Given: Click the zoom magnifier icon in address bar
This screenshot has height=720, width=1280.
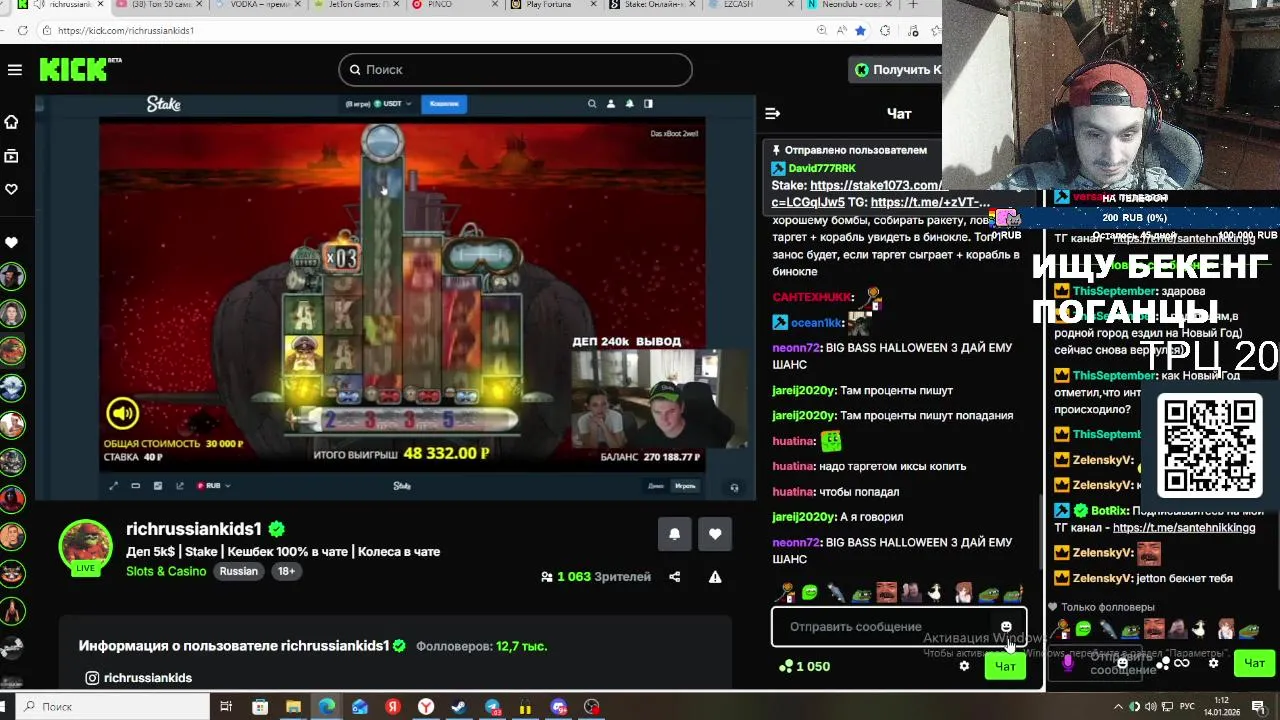Looking at the screenshot, I should coord(822,31).
